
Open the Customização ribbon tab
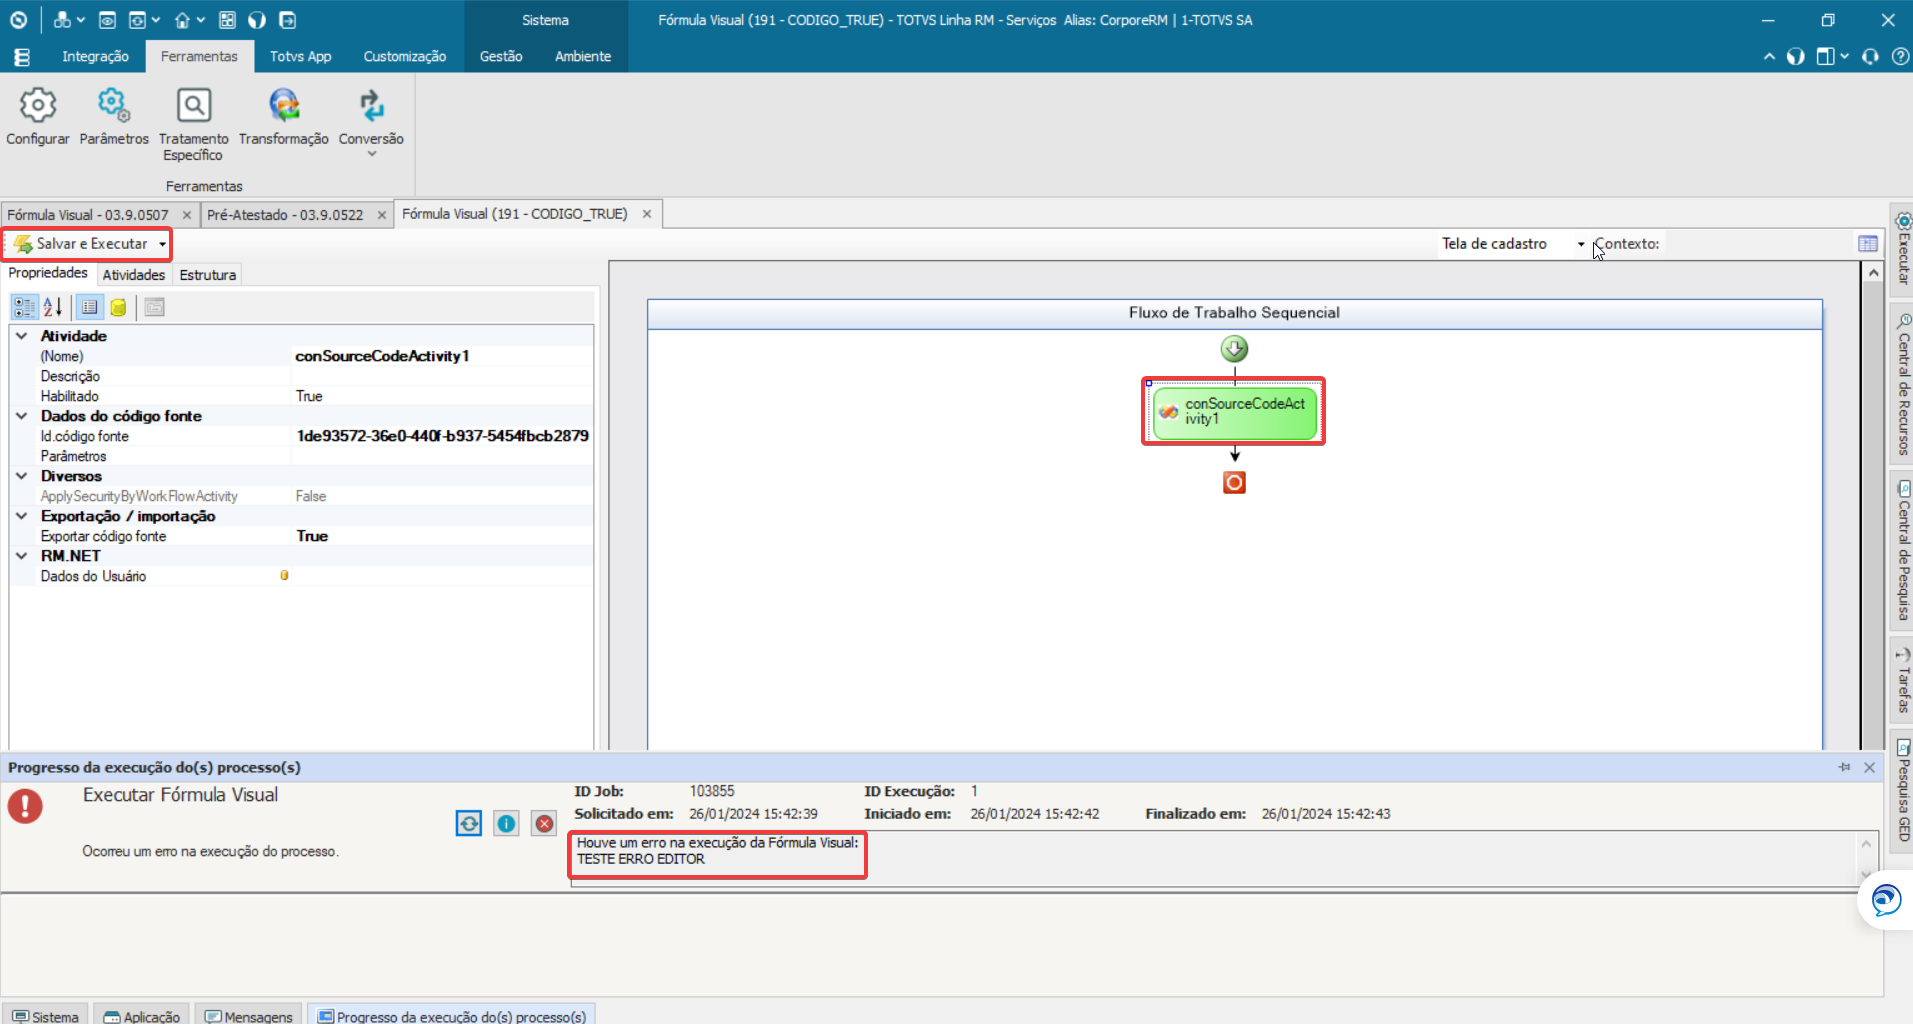tap(405, 56)
